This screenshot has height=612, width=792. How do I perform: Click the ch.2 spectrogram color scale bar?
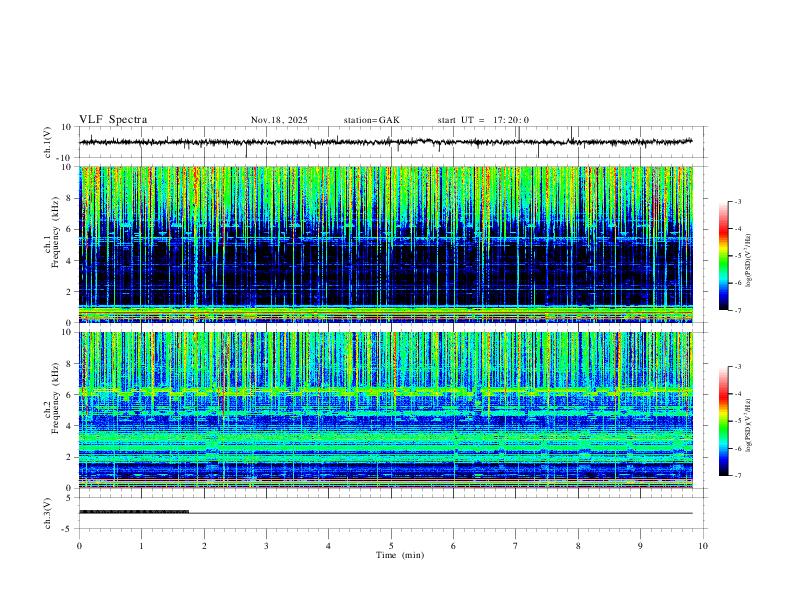[723, 421]
